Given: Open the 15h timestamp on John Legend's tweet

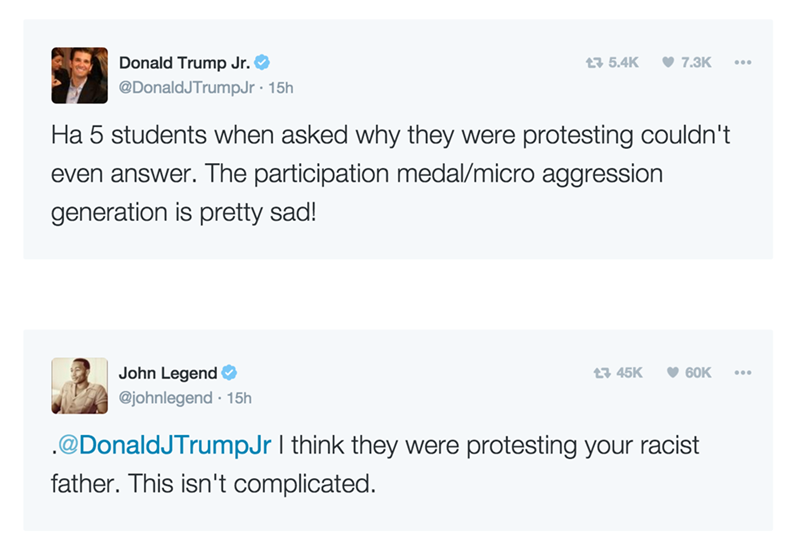Looking at the screenshot, I should [240, 398].
